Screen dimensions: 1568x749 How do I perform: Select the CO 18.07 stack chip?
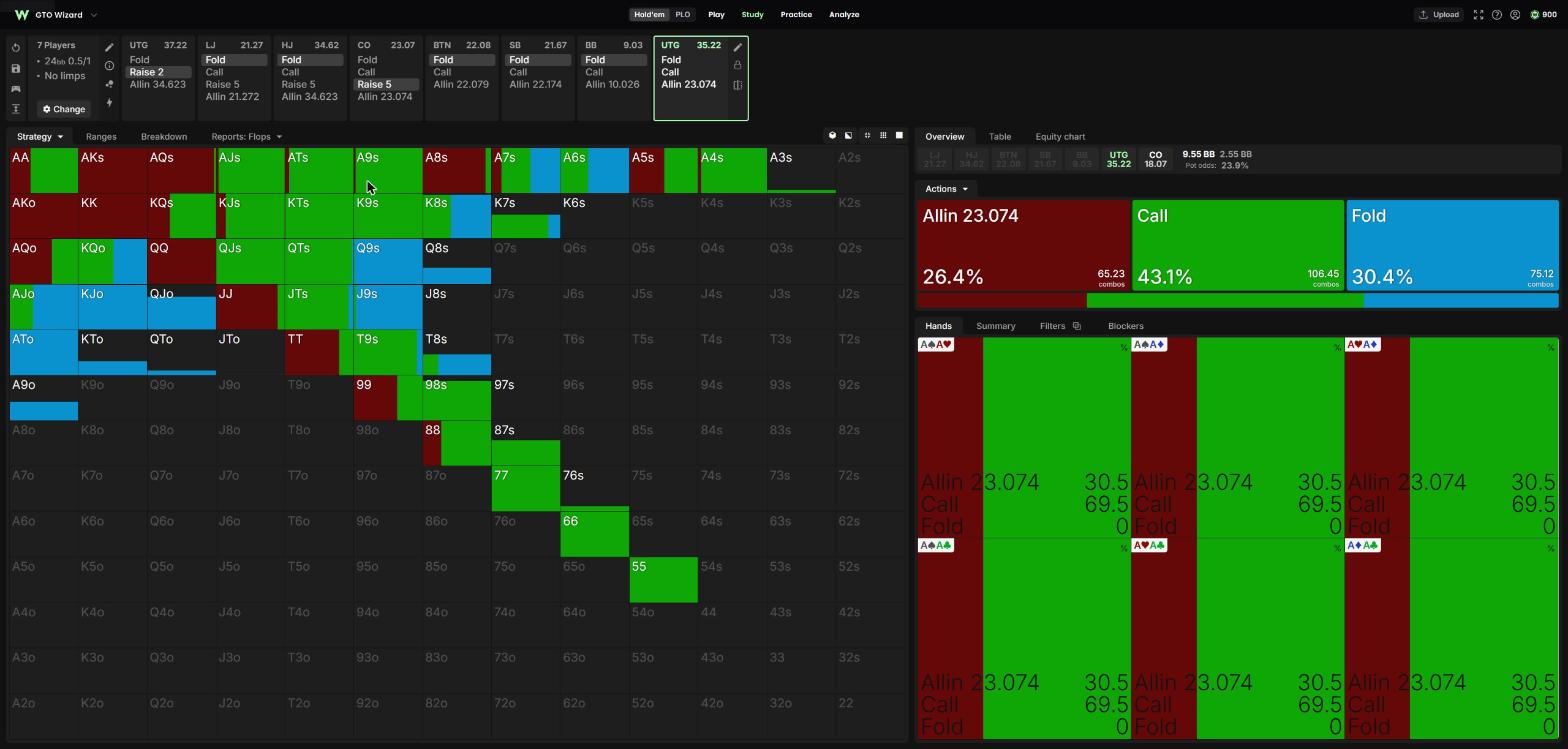point(1155,160)
